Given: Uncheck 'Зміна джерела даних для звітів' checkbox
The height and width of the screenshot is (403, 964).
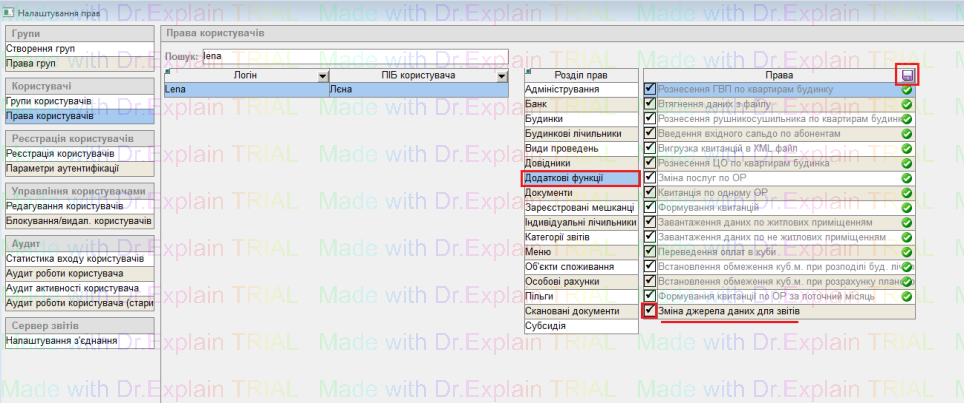Looking at the screenshot, I should coord(650,312).
